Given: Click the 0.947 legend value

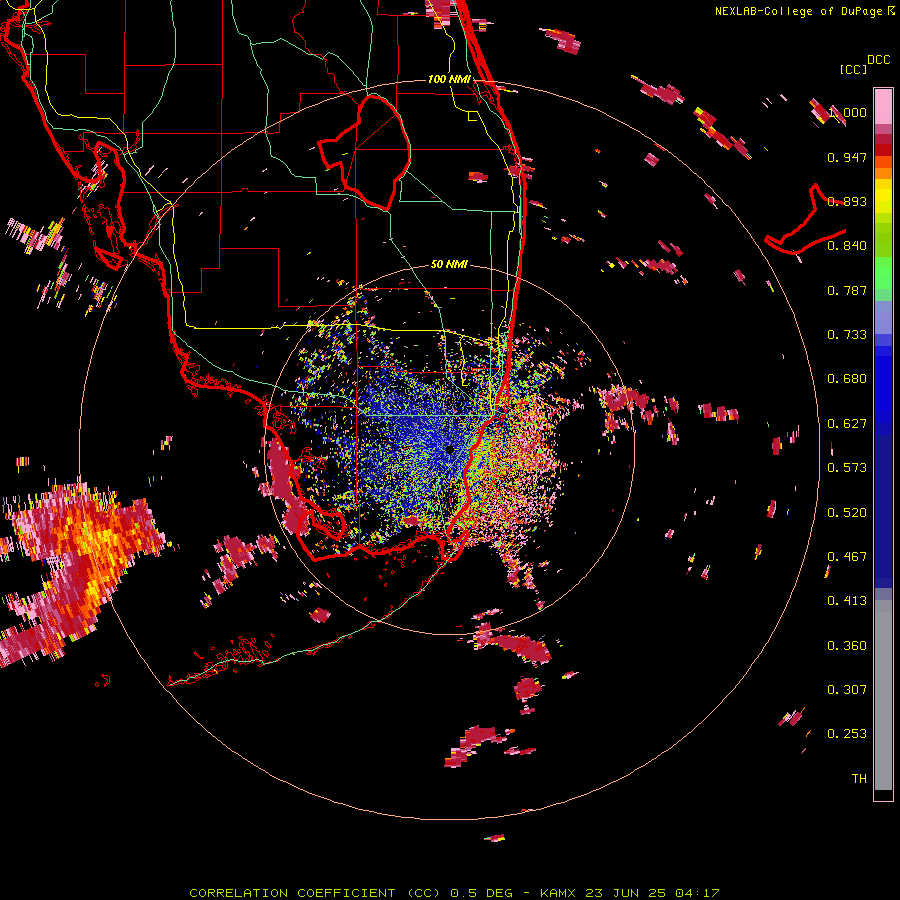Looking at the screenshot, I should point(847,157).
